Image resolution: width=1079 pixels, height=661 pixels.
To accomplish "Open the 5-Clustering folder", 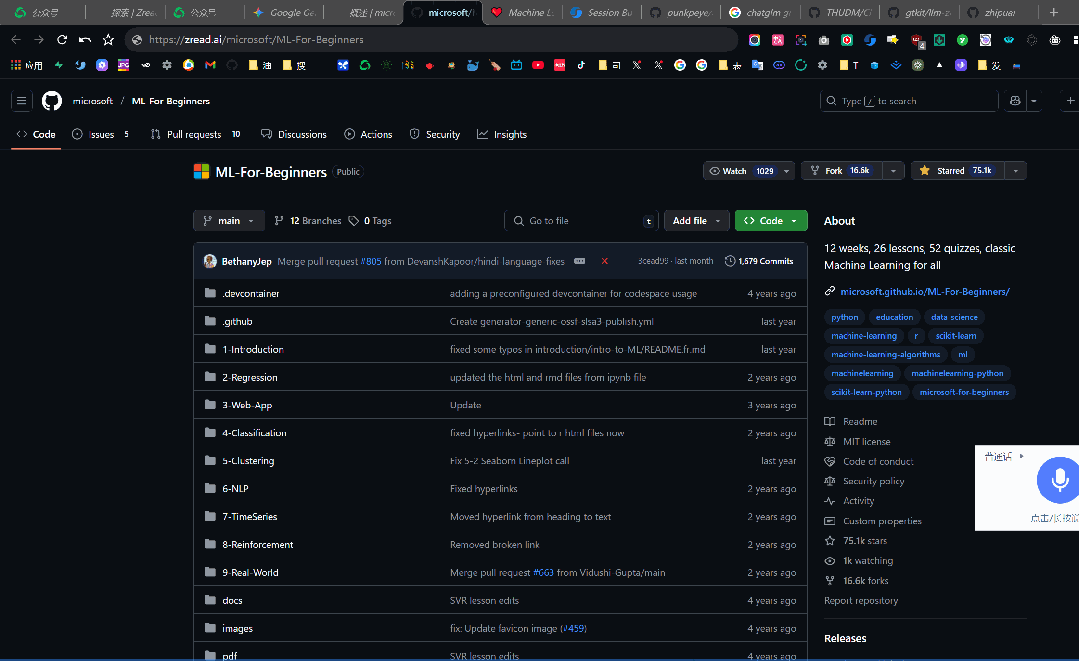I will coord(248,461).
